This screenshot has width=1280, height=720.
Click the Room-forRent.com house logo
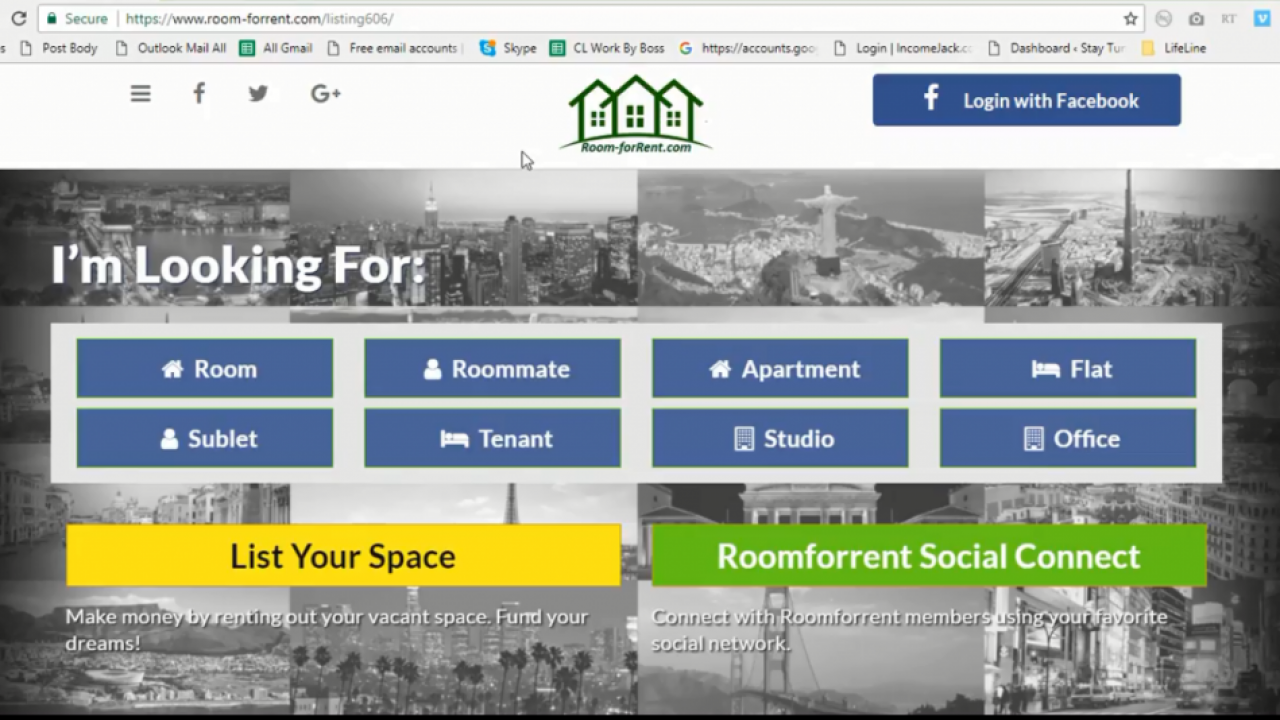pos(636,114)
